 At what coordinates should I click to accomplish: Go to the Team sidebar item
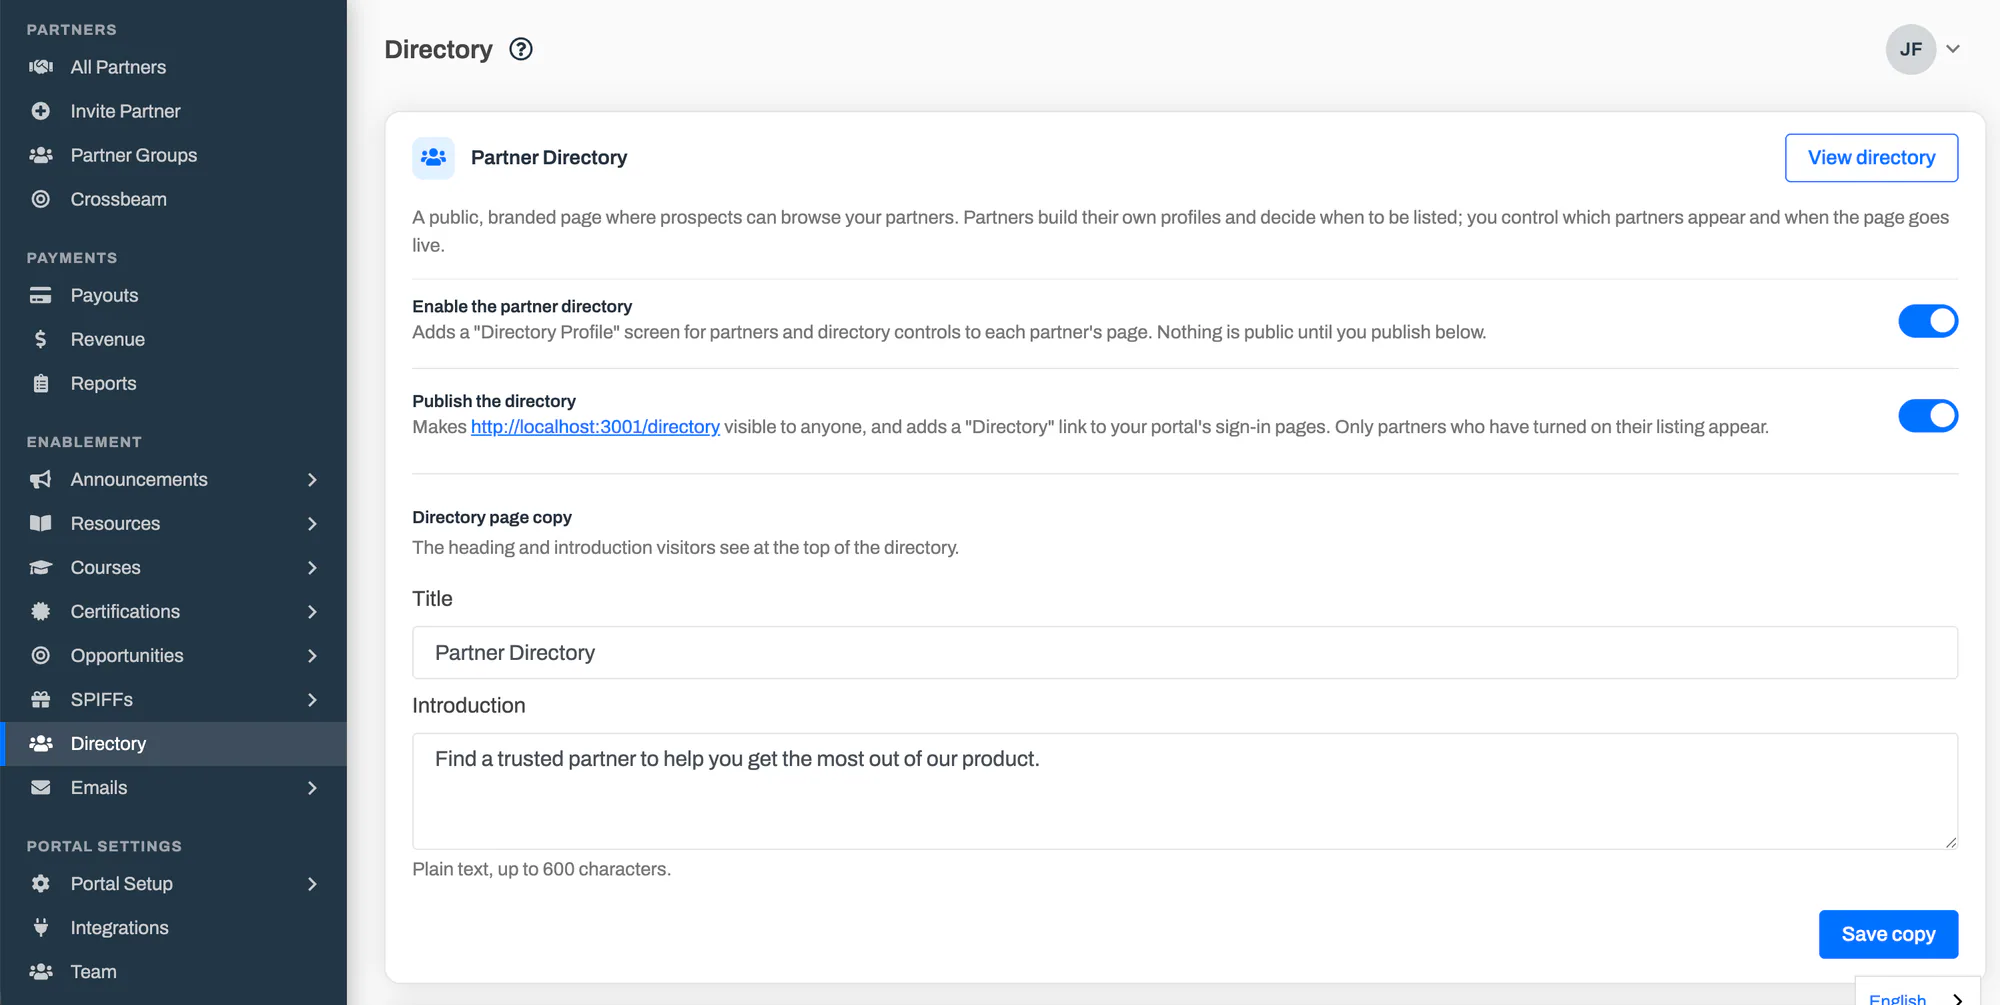(174, 971)
